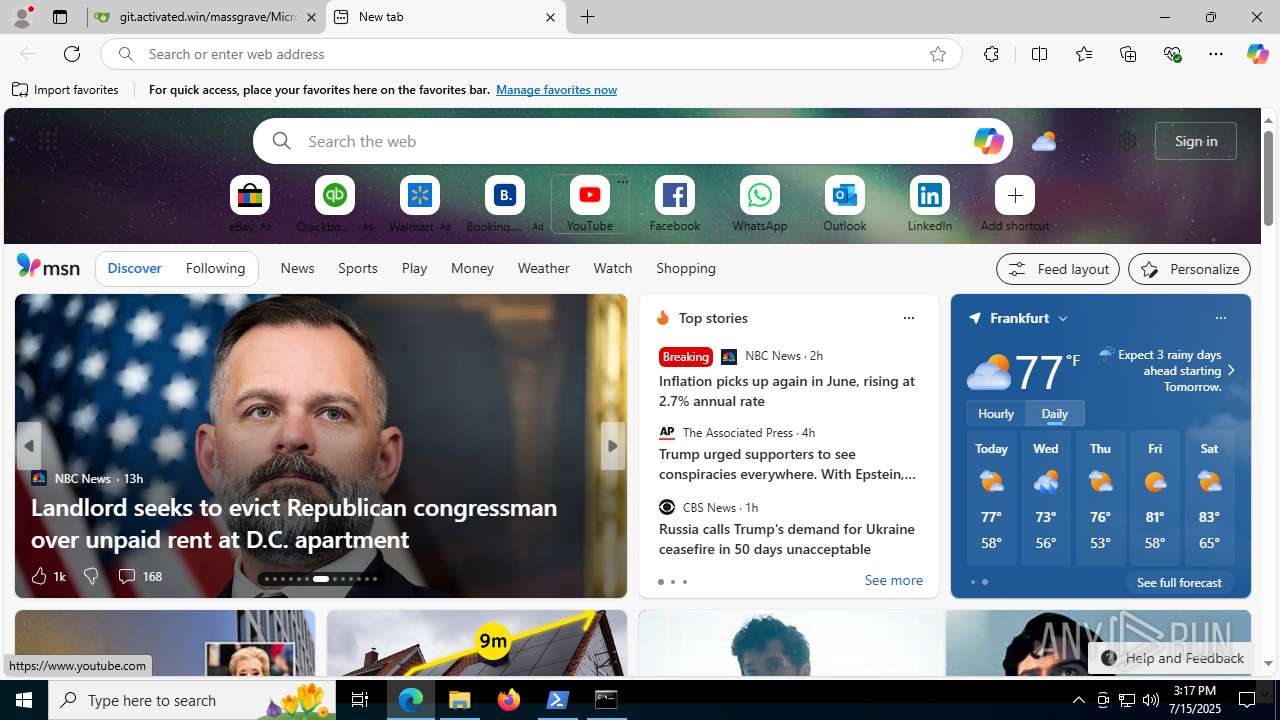Open the Copilot sidebar icon
The width and height of the screenshot is (1280, 720).
(x=1257, y=54)
